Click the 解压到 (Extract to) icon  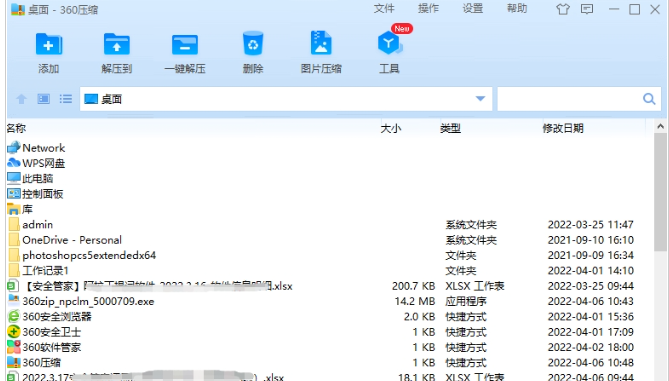[116, 44]
